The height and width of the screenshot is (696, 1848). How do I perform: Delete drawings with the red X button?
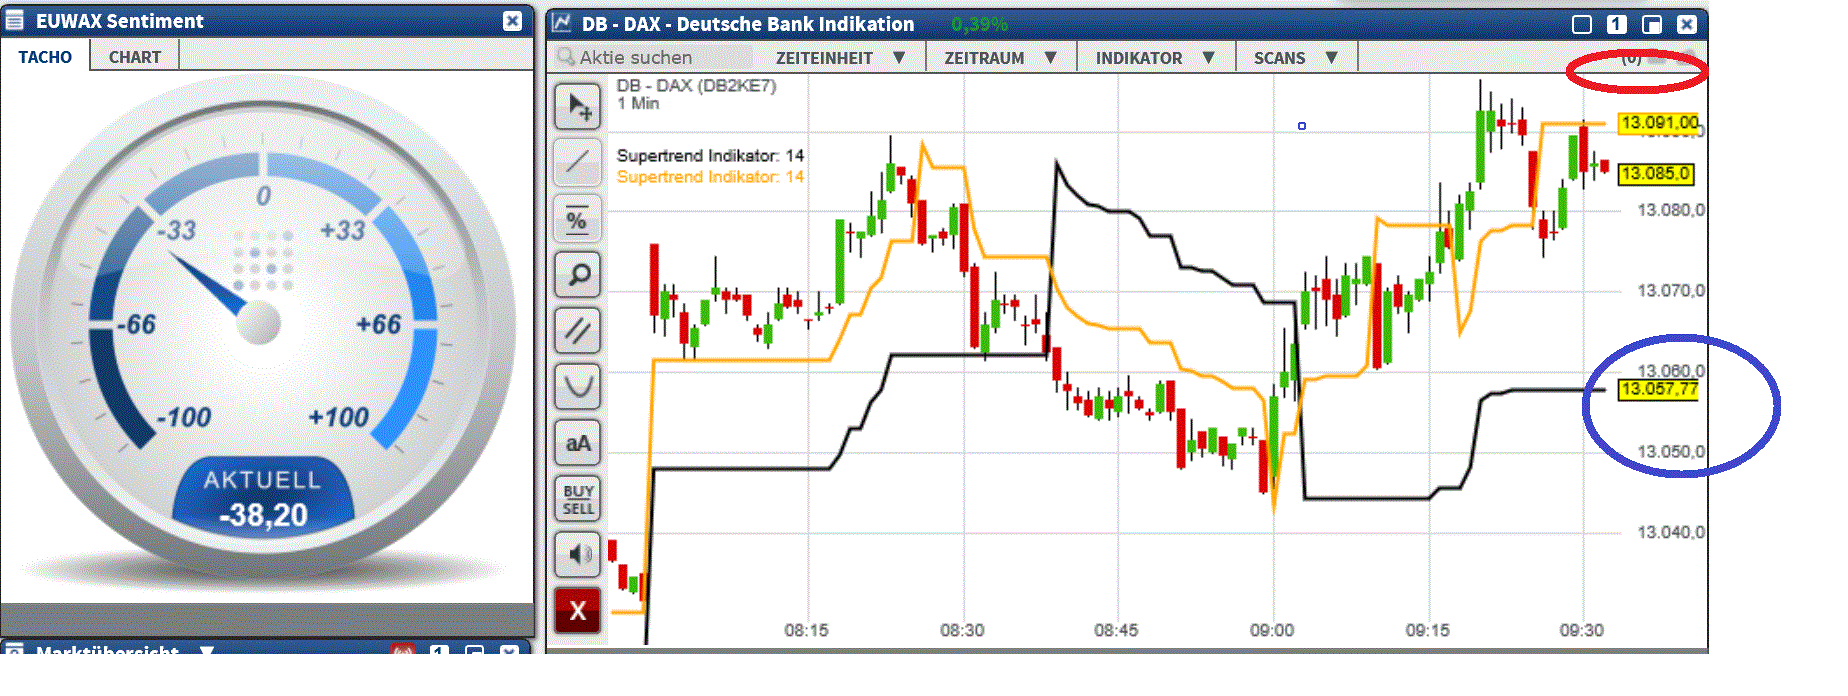578,610
